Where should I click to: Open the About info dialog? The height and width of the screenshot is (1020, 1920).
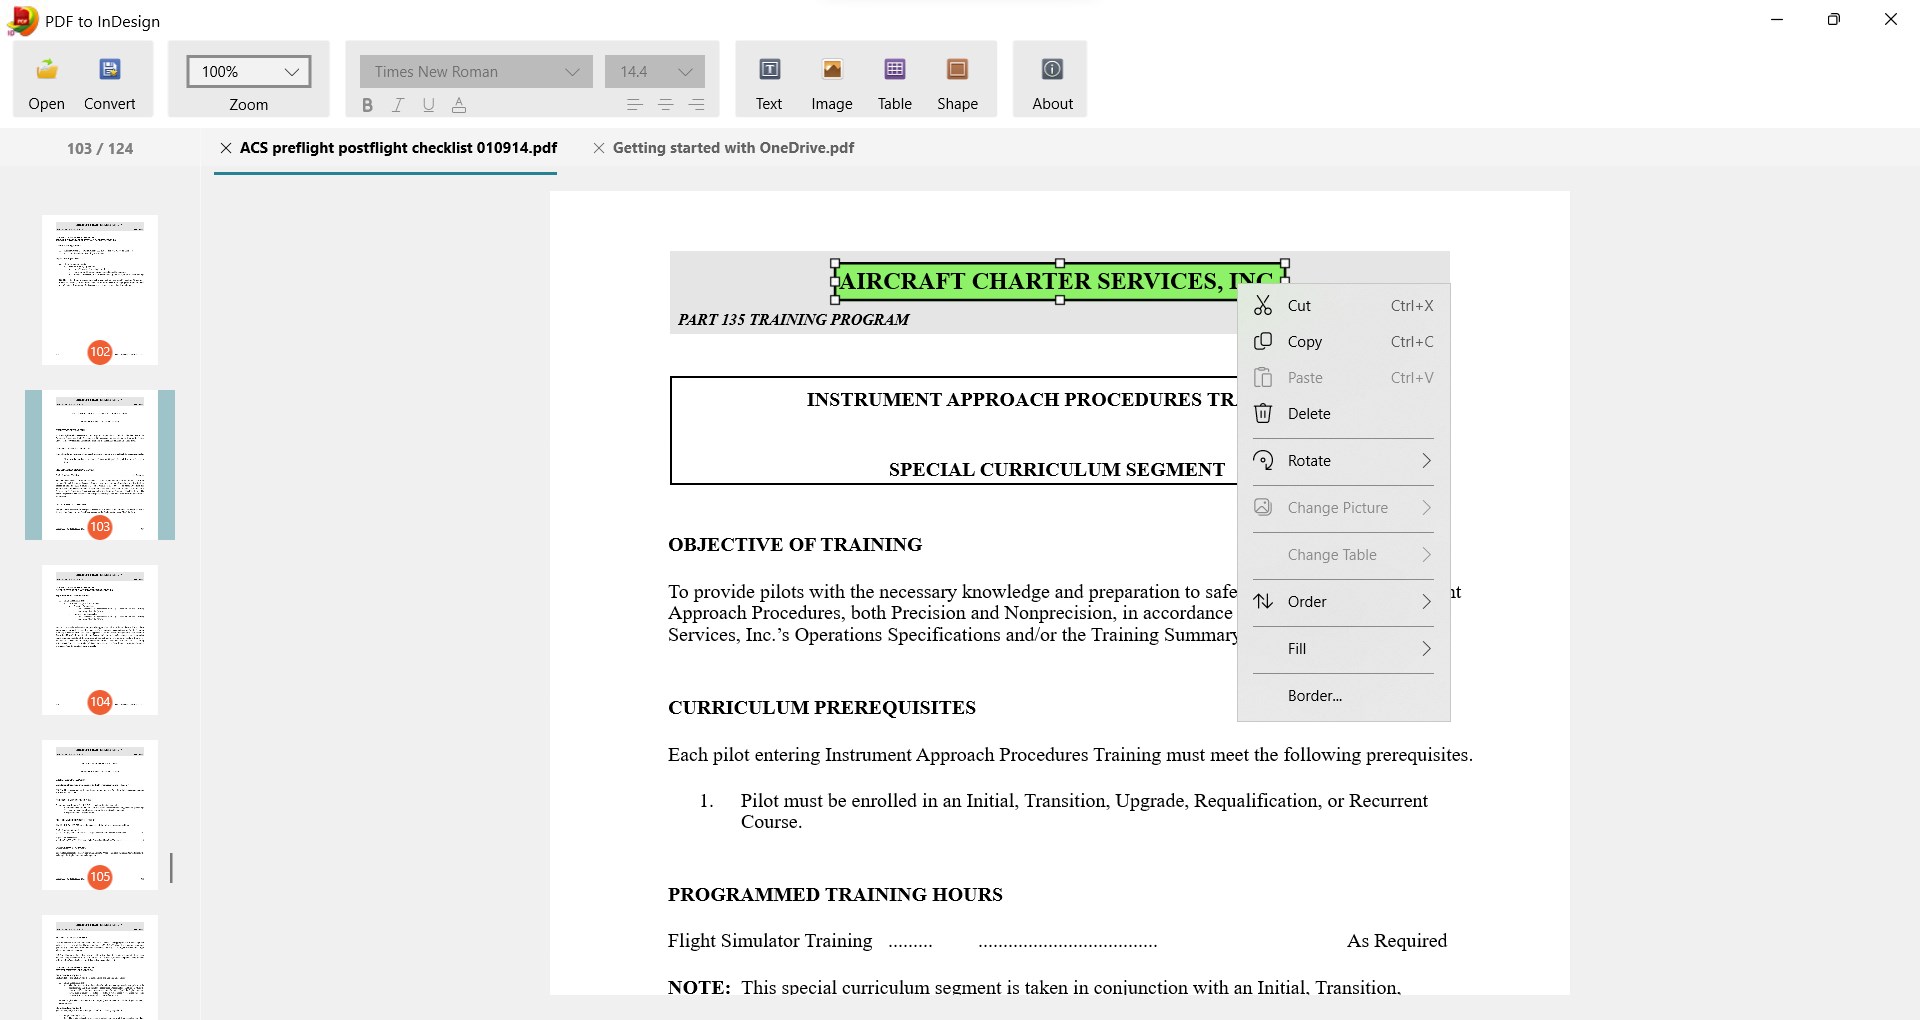click(x=1052, y=80)
